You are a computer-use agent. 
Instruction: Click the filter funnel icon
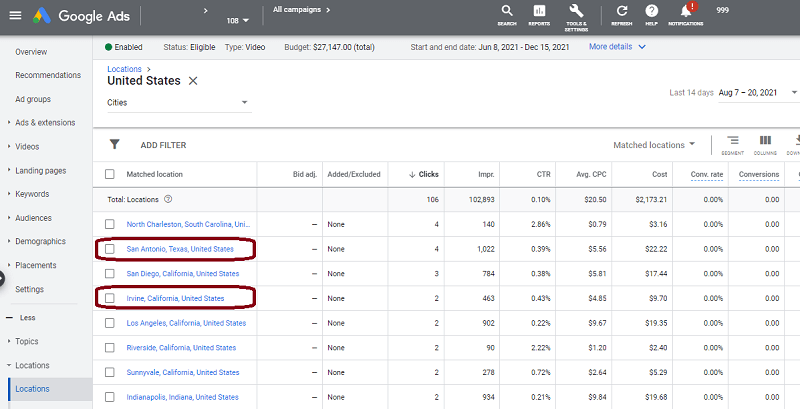click(115, 145)
